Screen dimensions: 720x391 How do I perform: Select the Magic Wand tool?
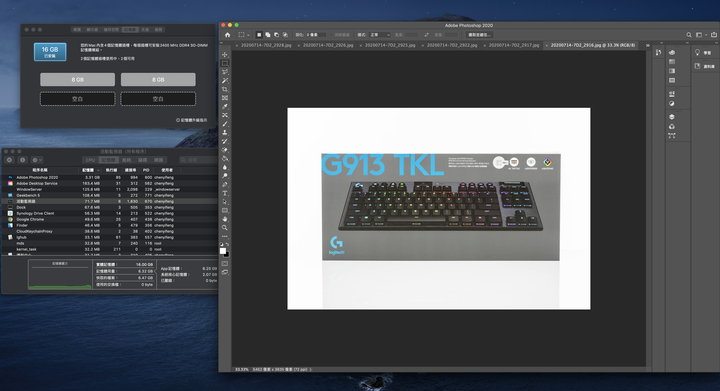point(225,81)
